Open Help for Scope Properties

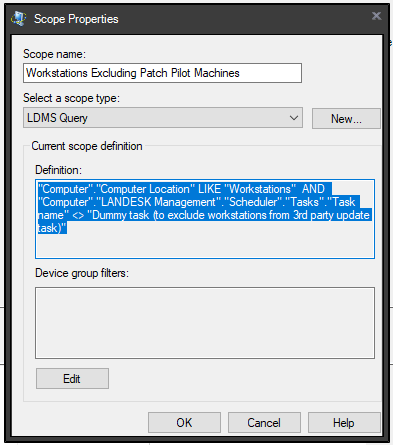pos(344,422)
